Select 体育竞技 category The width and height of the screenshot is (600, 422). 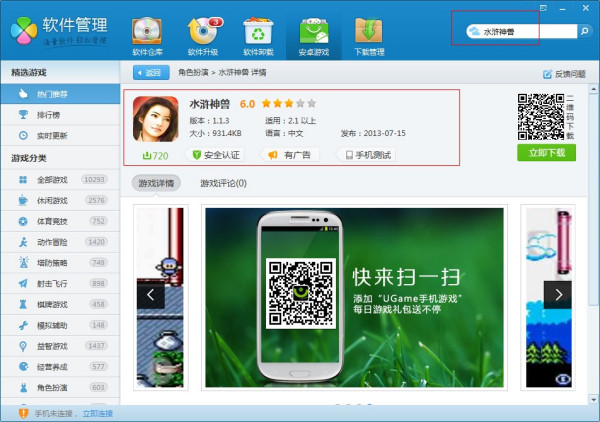60,221
